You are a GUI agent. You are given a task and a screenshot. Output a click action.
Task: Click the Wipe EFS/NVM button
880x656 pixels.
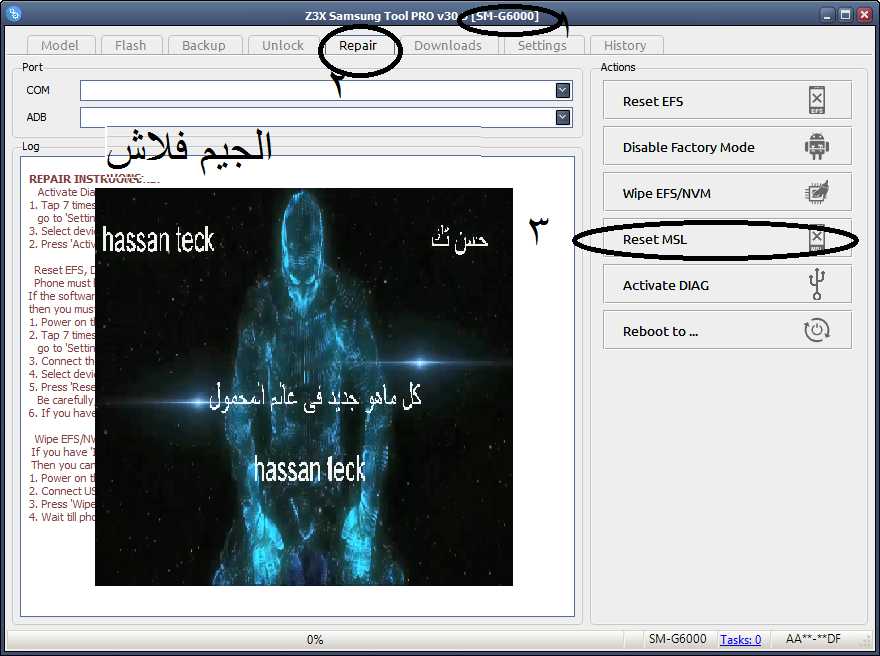coord(727,192)
